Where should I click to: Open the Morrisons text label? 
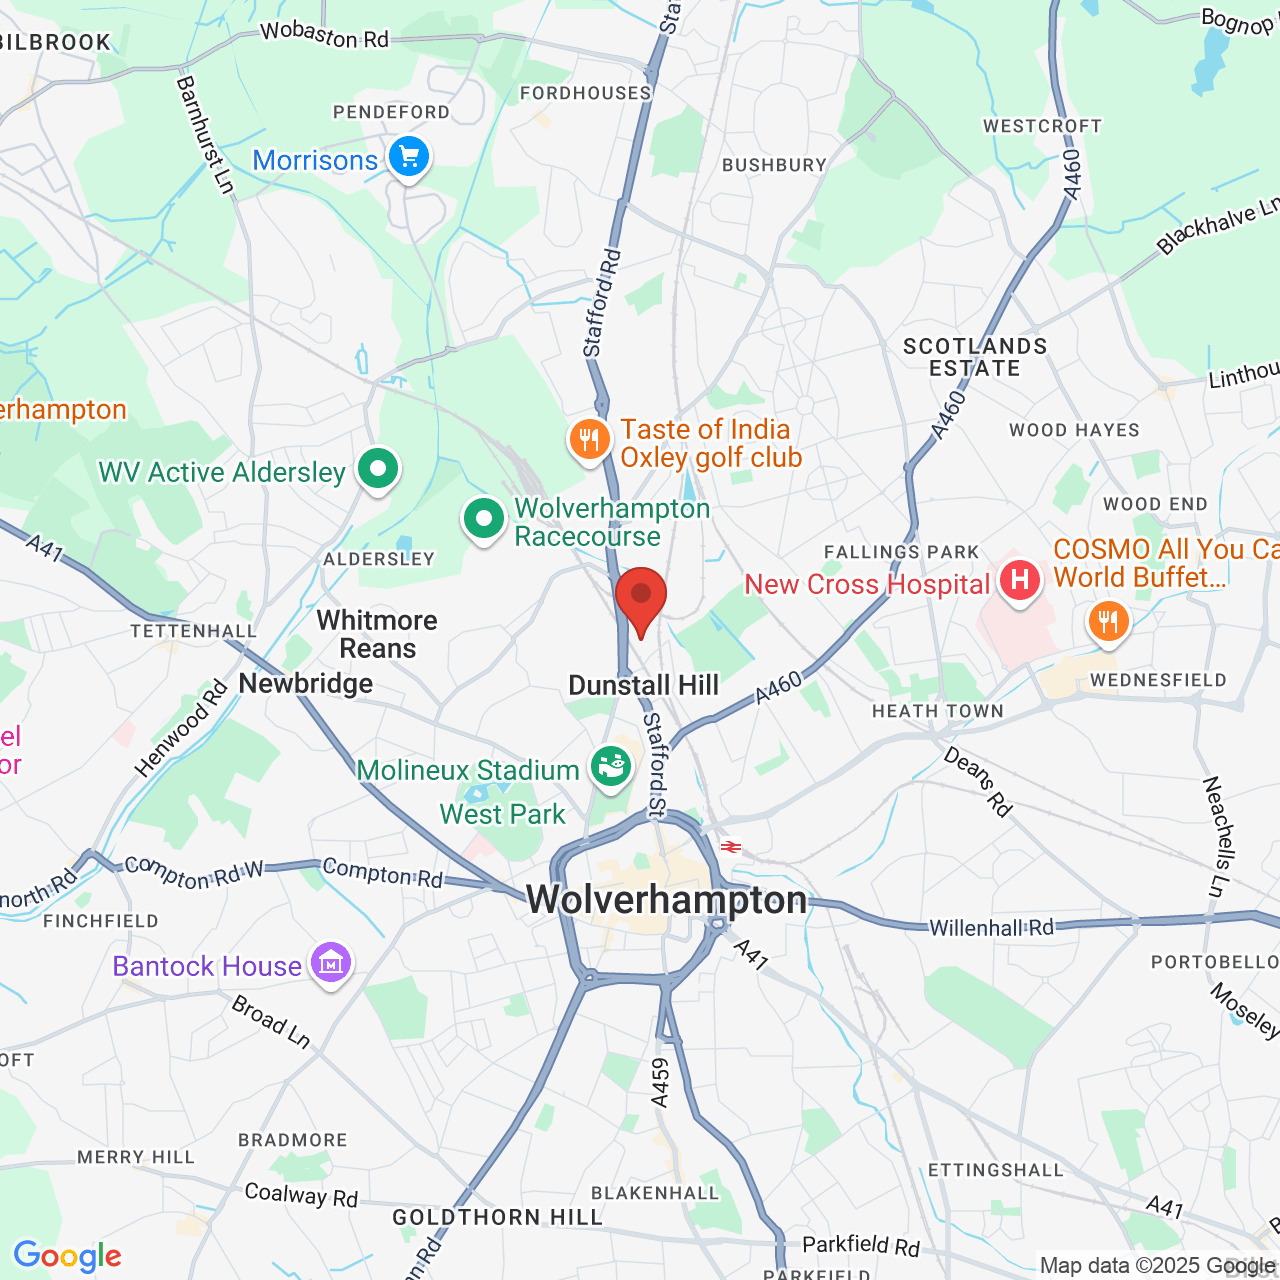tap(315, 160)
